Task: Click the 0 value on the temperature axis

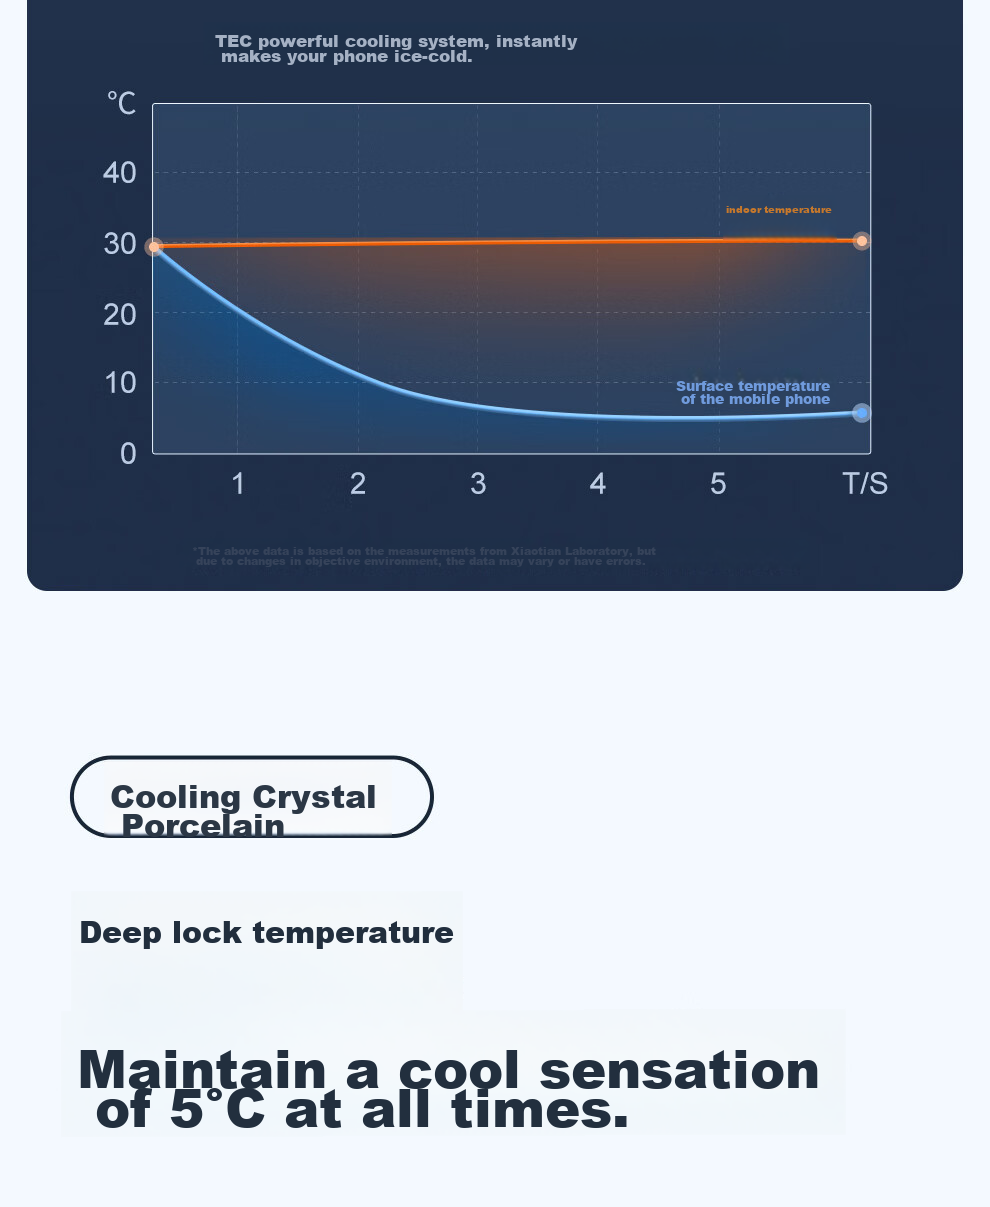Action: pyautogui.click(x=128, y=454)
